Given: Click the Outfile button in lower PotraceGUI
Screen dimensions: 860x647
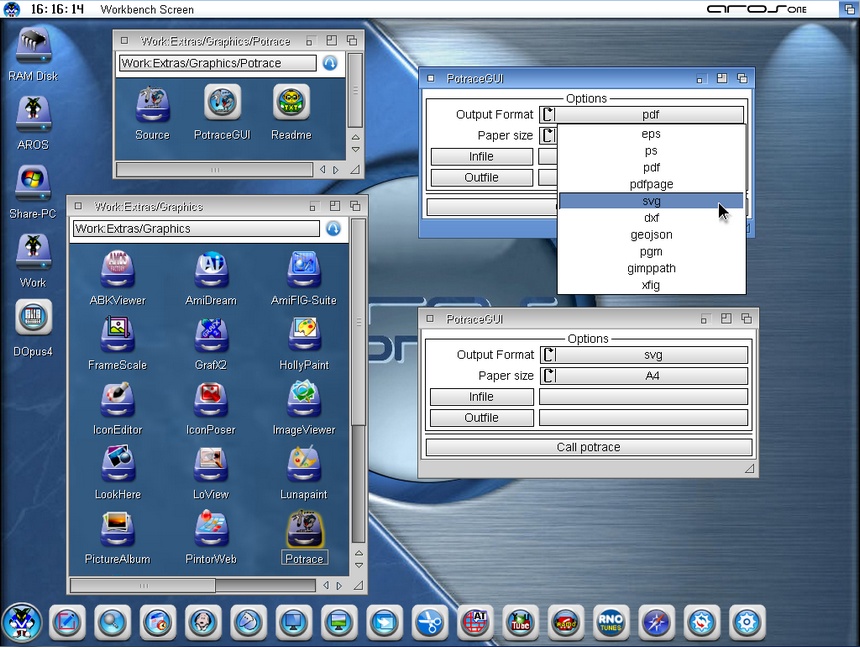Looking at the screenshot, I should pyautogui.click(x=481, y=418).
